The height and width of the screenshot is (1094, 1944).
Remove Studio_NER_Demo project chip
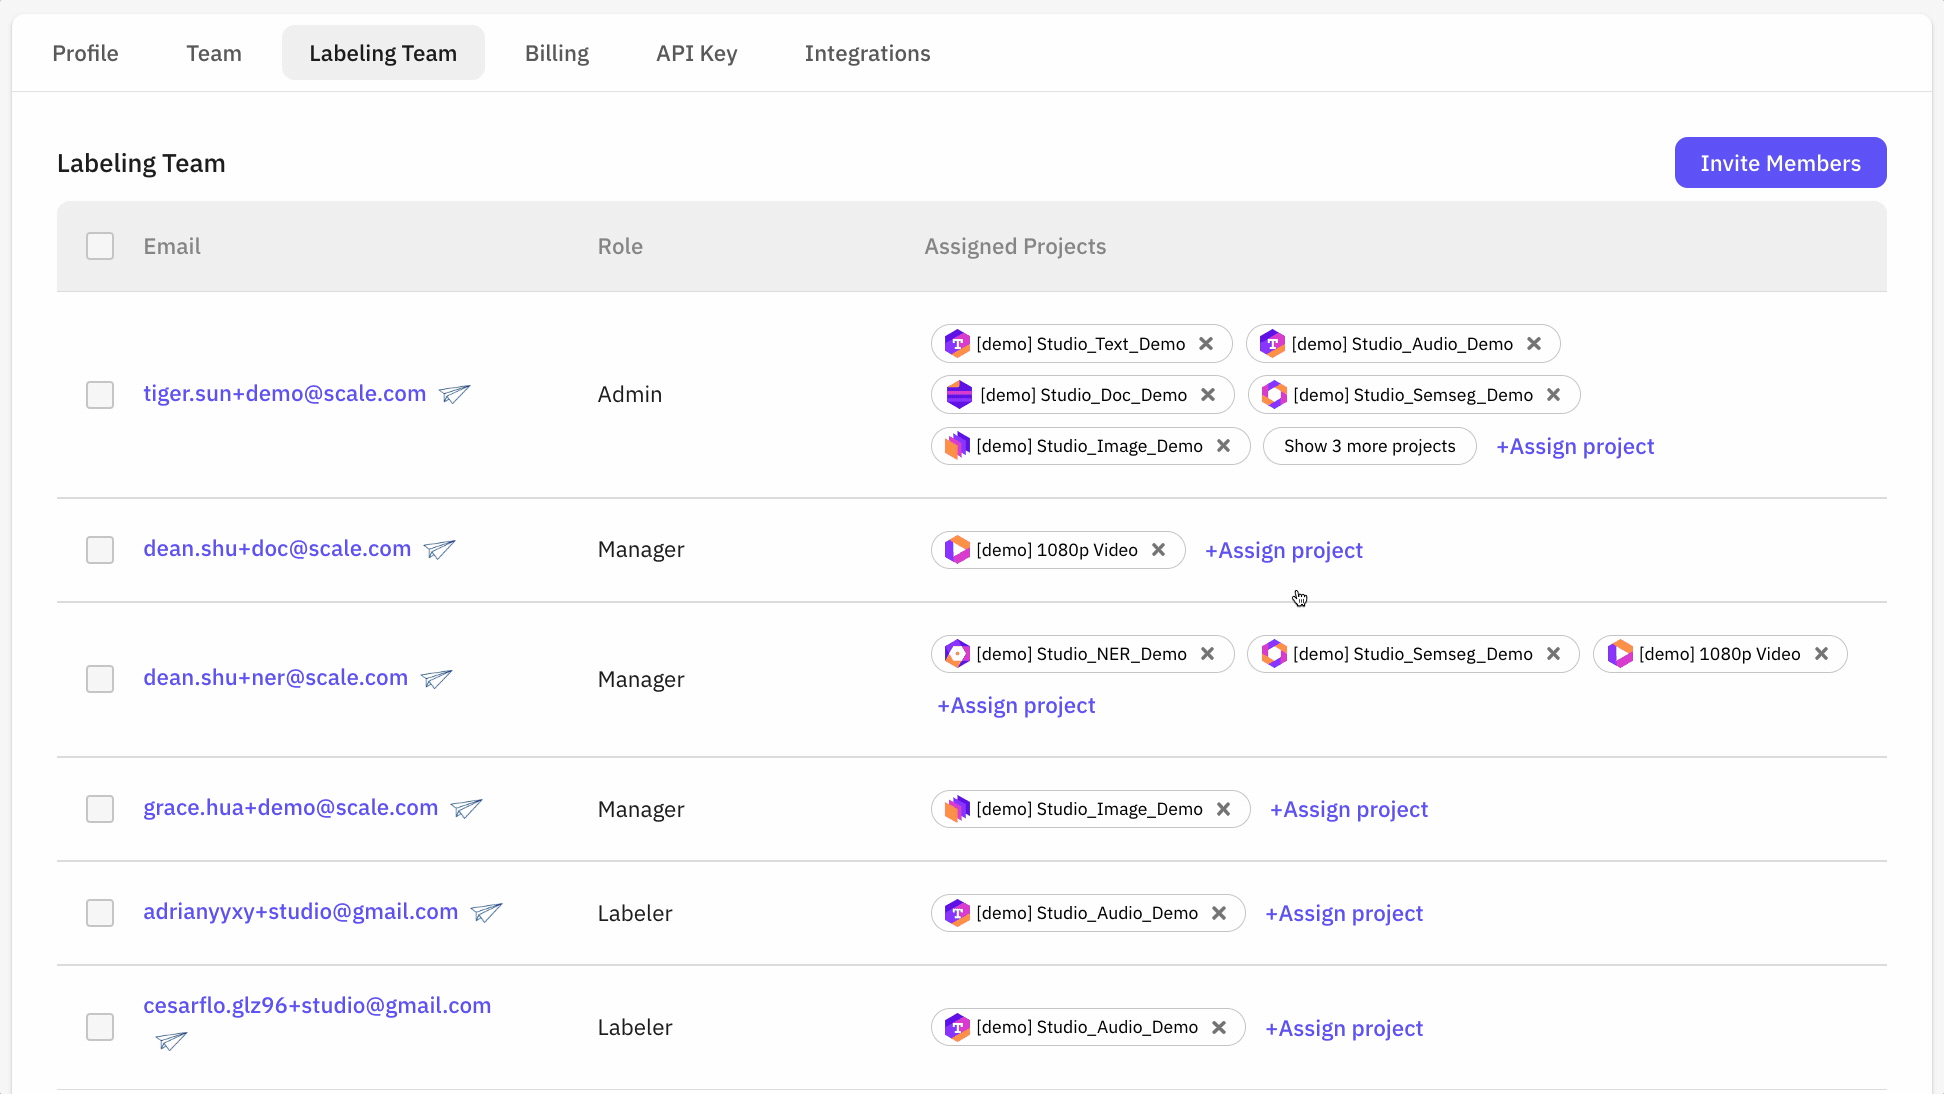1207,654
